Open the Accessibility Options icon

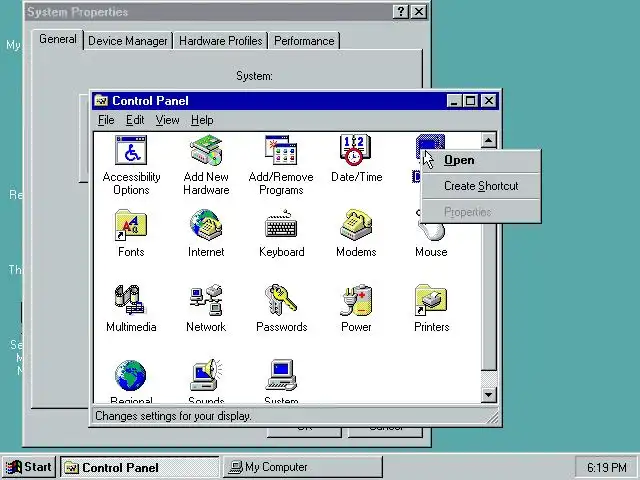click(x=131, y=150)
